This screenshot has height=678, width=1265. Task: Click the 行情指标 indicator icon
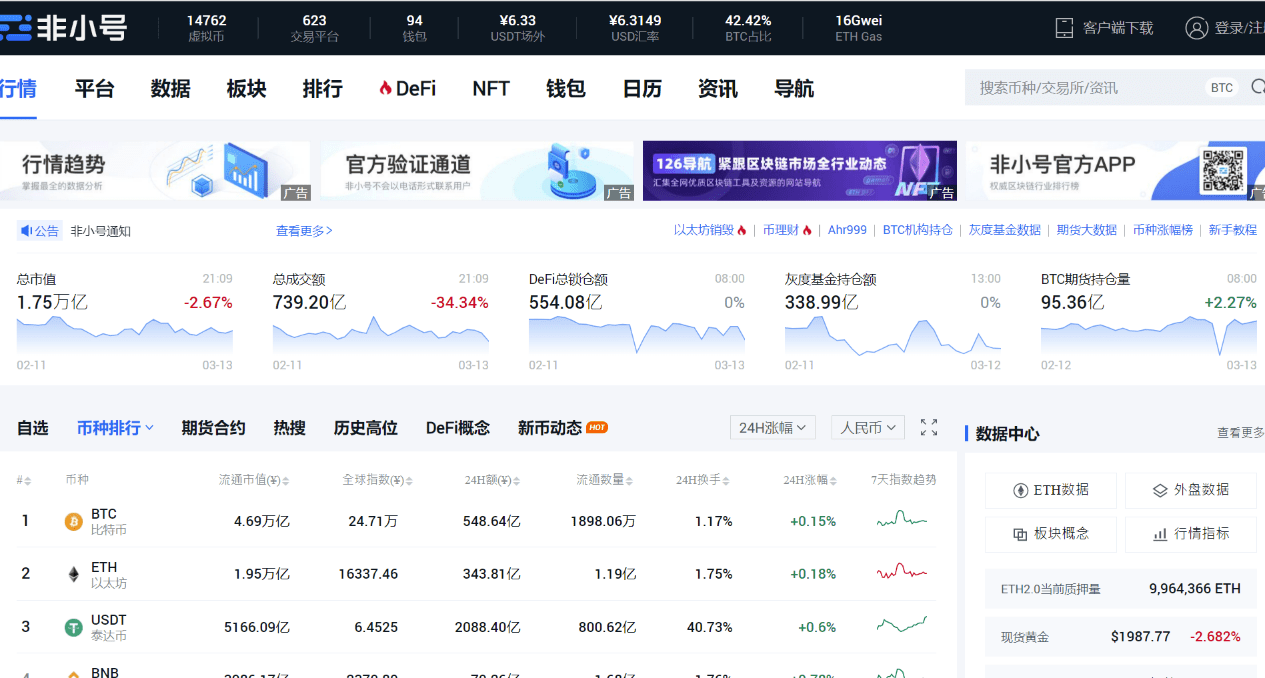coord(1161,533)
